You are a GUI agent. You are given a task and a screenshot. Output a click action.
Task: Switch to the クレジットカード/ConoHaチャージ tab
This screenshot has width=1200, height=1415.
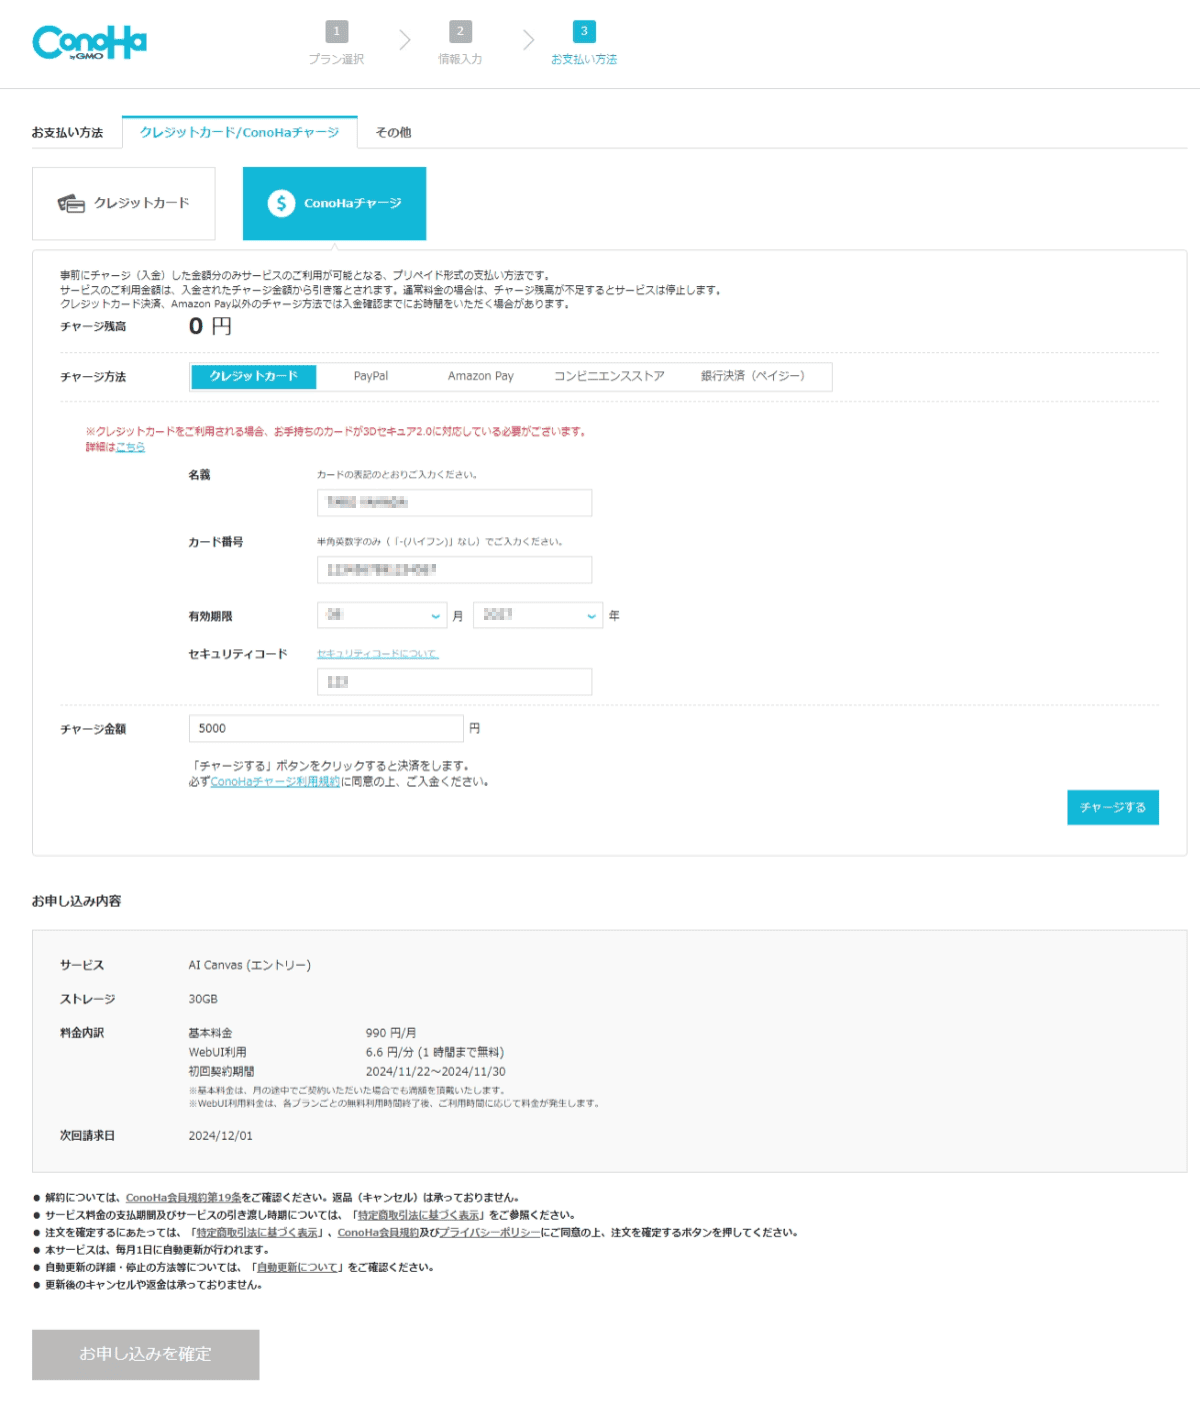click(240, 132)
